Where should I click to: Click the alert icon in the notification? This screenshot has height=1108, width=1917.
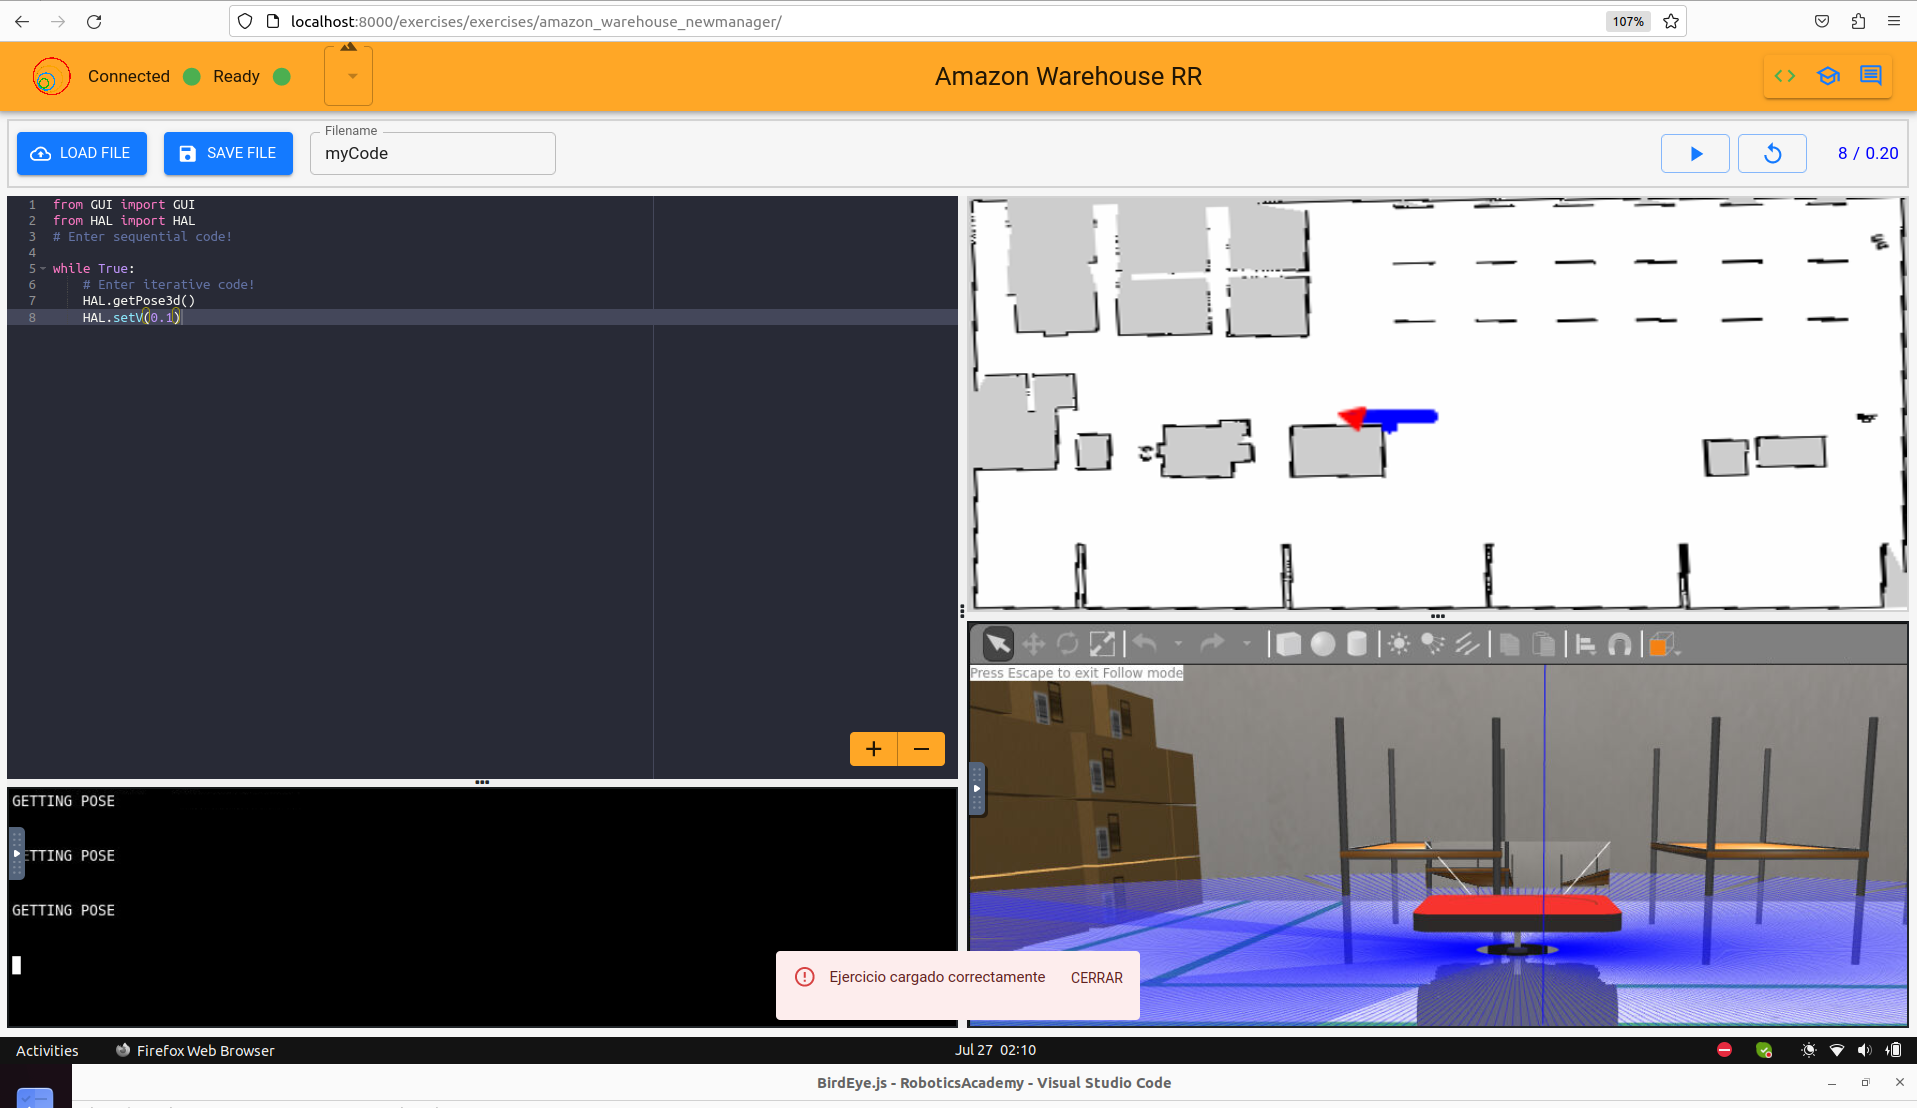pos(805,977)
